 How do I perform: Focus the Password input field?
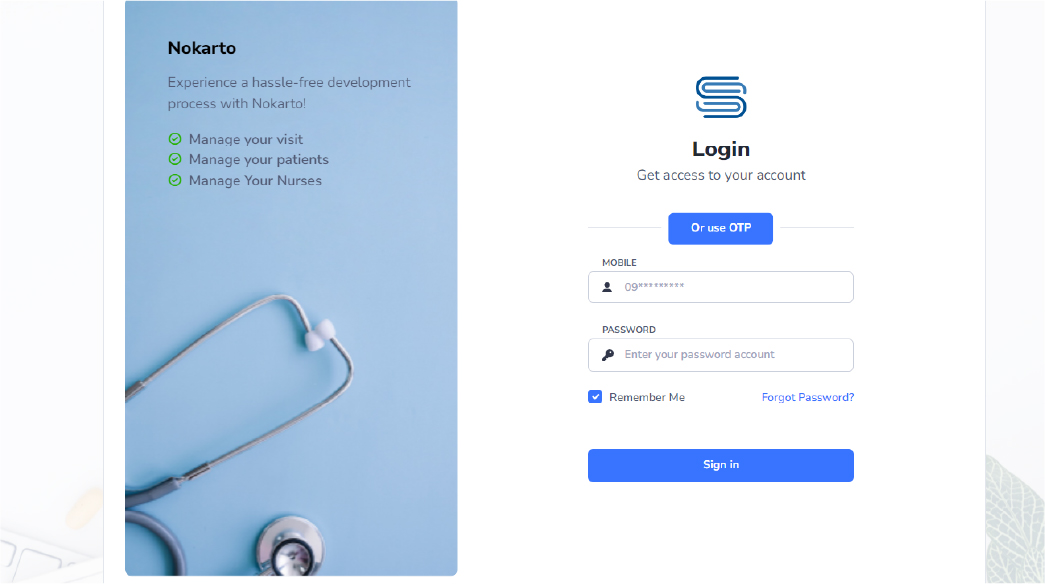point(720,355)
